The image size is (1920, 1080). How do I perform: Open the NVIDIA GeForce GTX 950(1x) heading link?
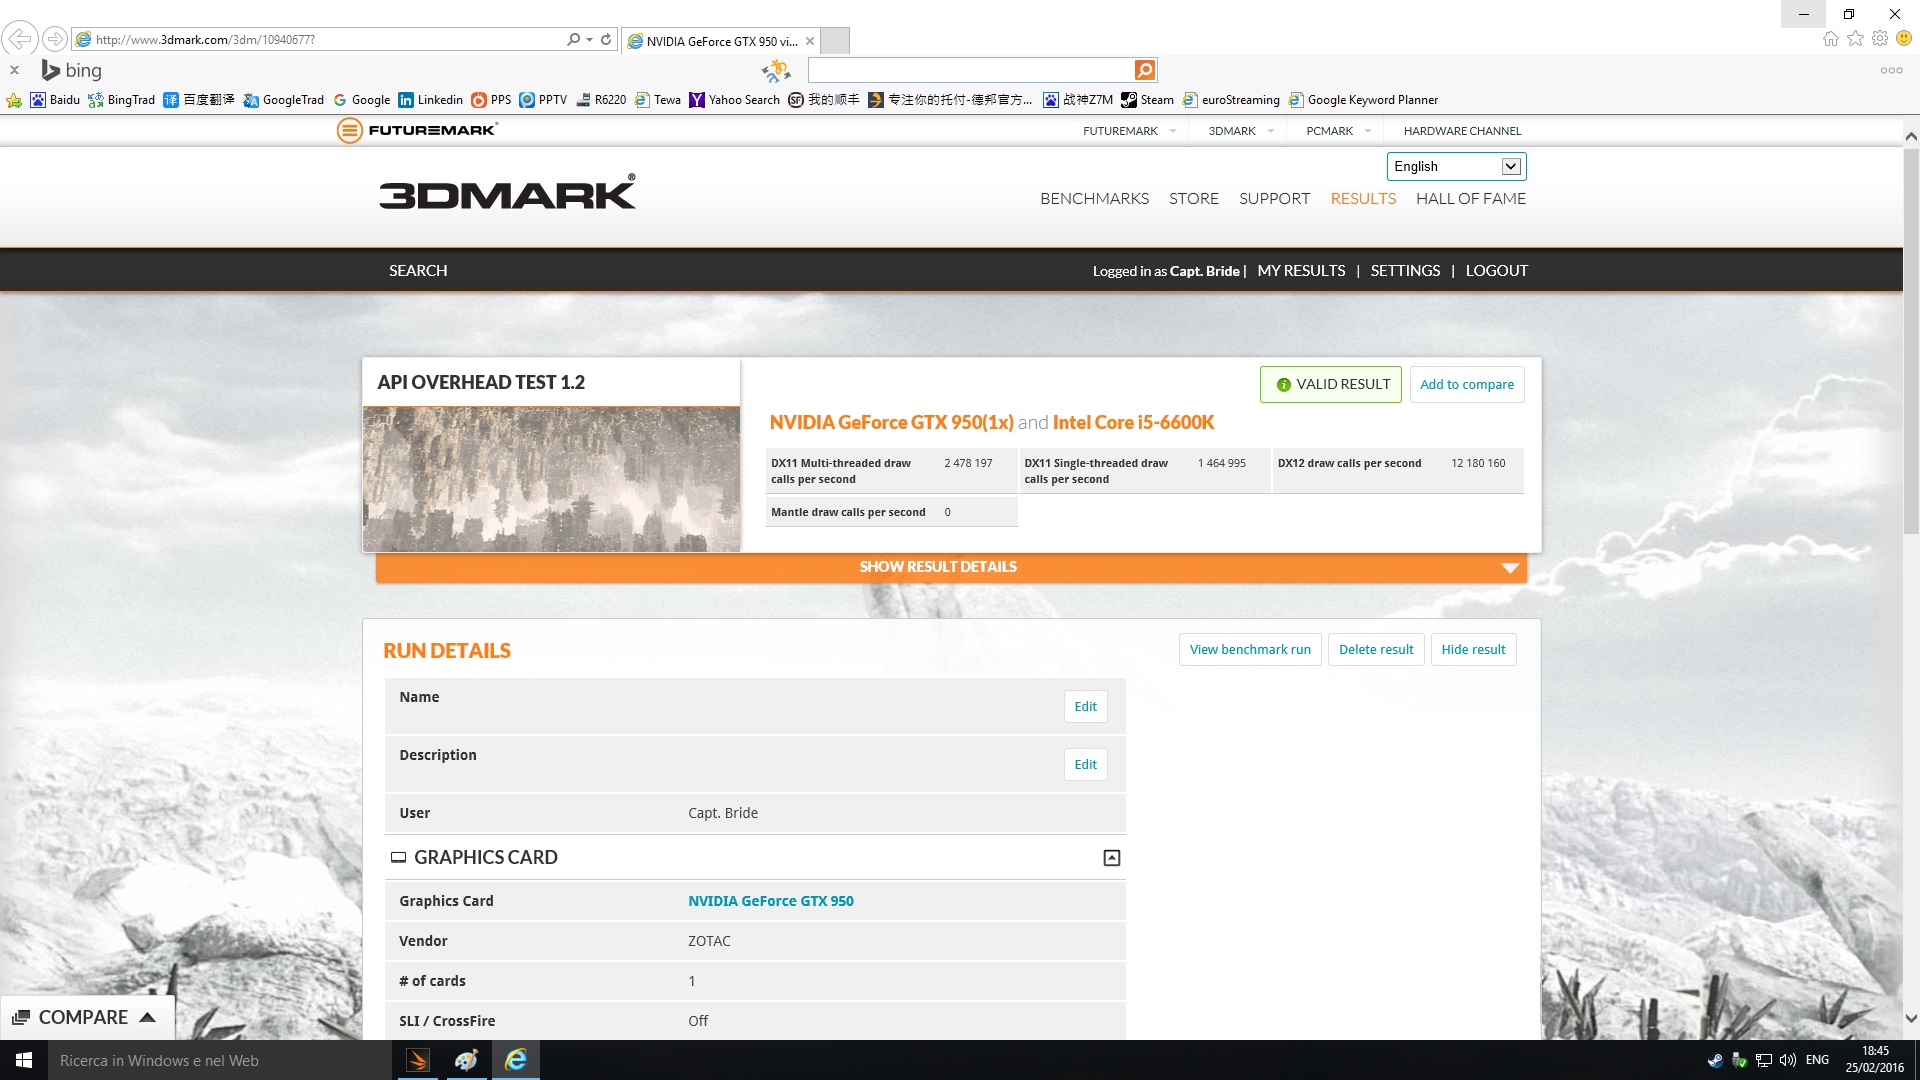[891, 422]
